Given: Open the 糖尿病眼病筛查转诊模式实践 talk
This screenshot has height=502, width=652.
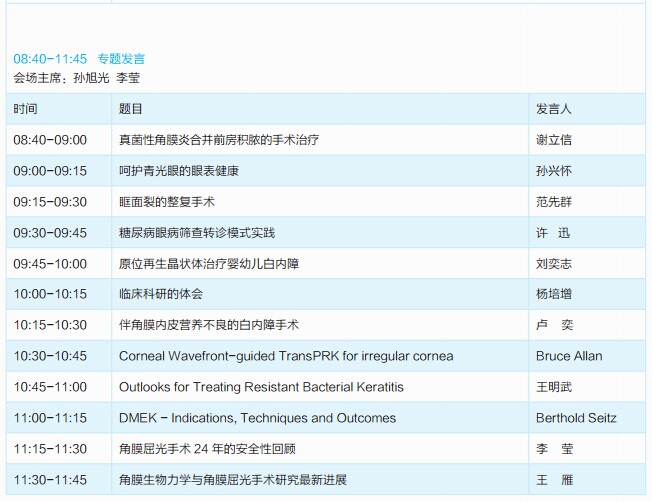Looking at the screenshot, I should [197, 233].
